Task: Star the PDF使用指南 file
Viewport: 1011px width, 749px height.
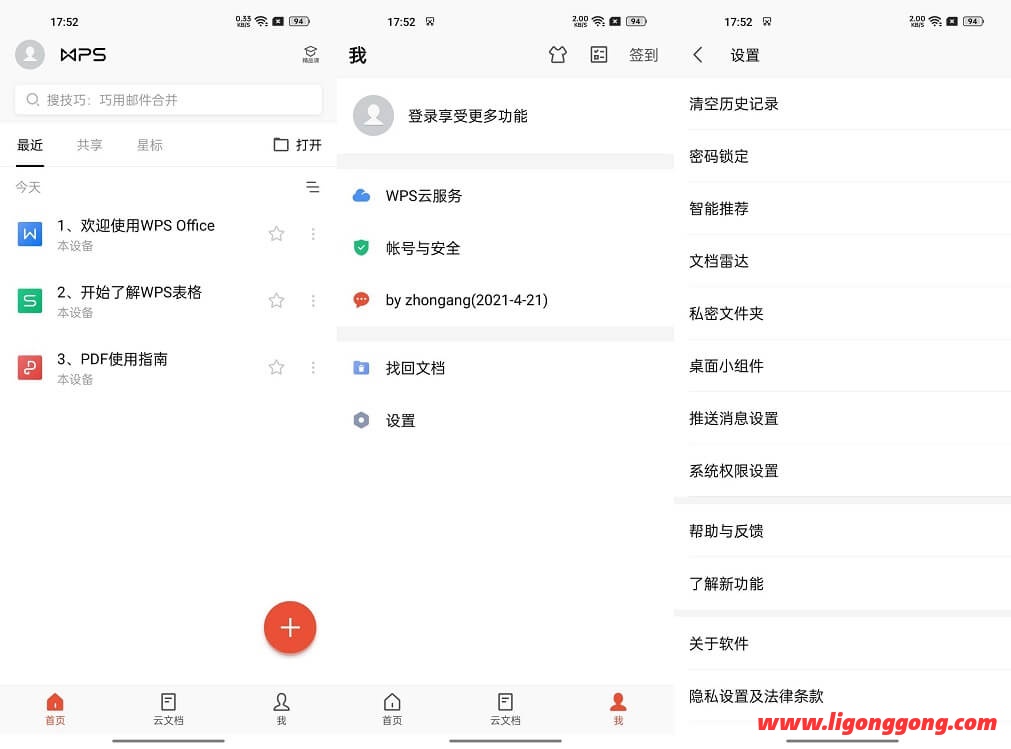Action: tap(276, 367)
